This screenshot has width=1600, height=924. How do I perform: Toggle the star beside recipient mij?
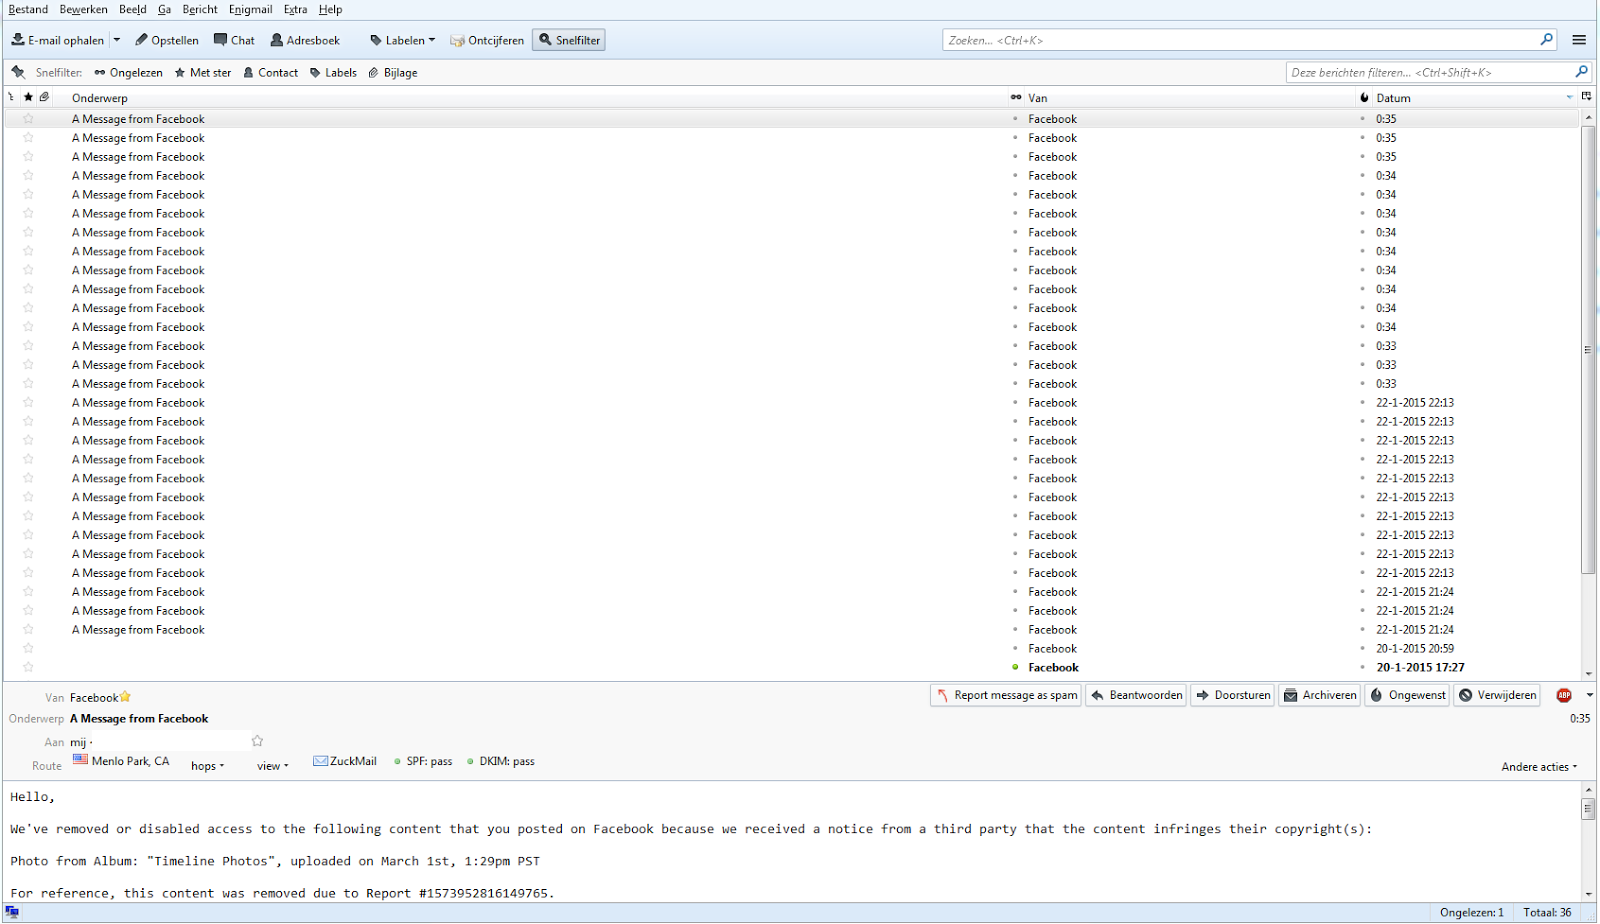tap(257, 741)
